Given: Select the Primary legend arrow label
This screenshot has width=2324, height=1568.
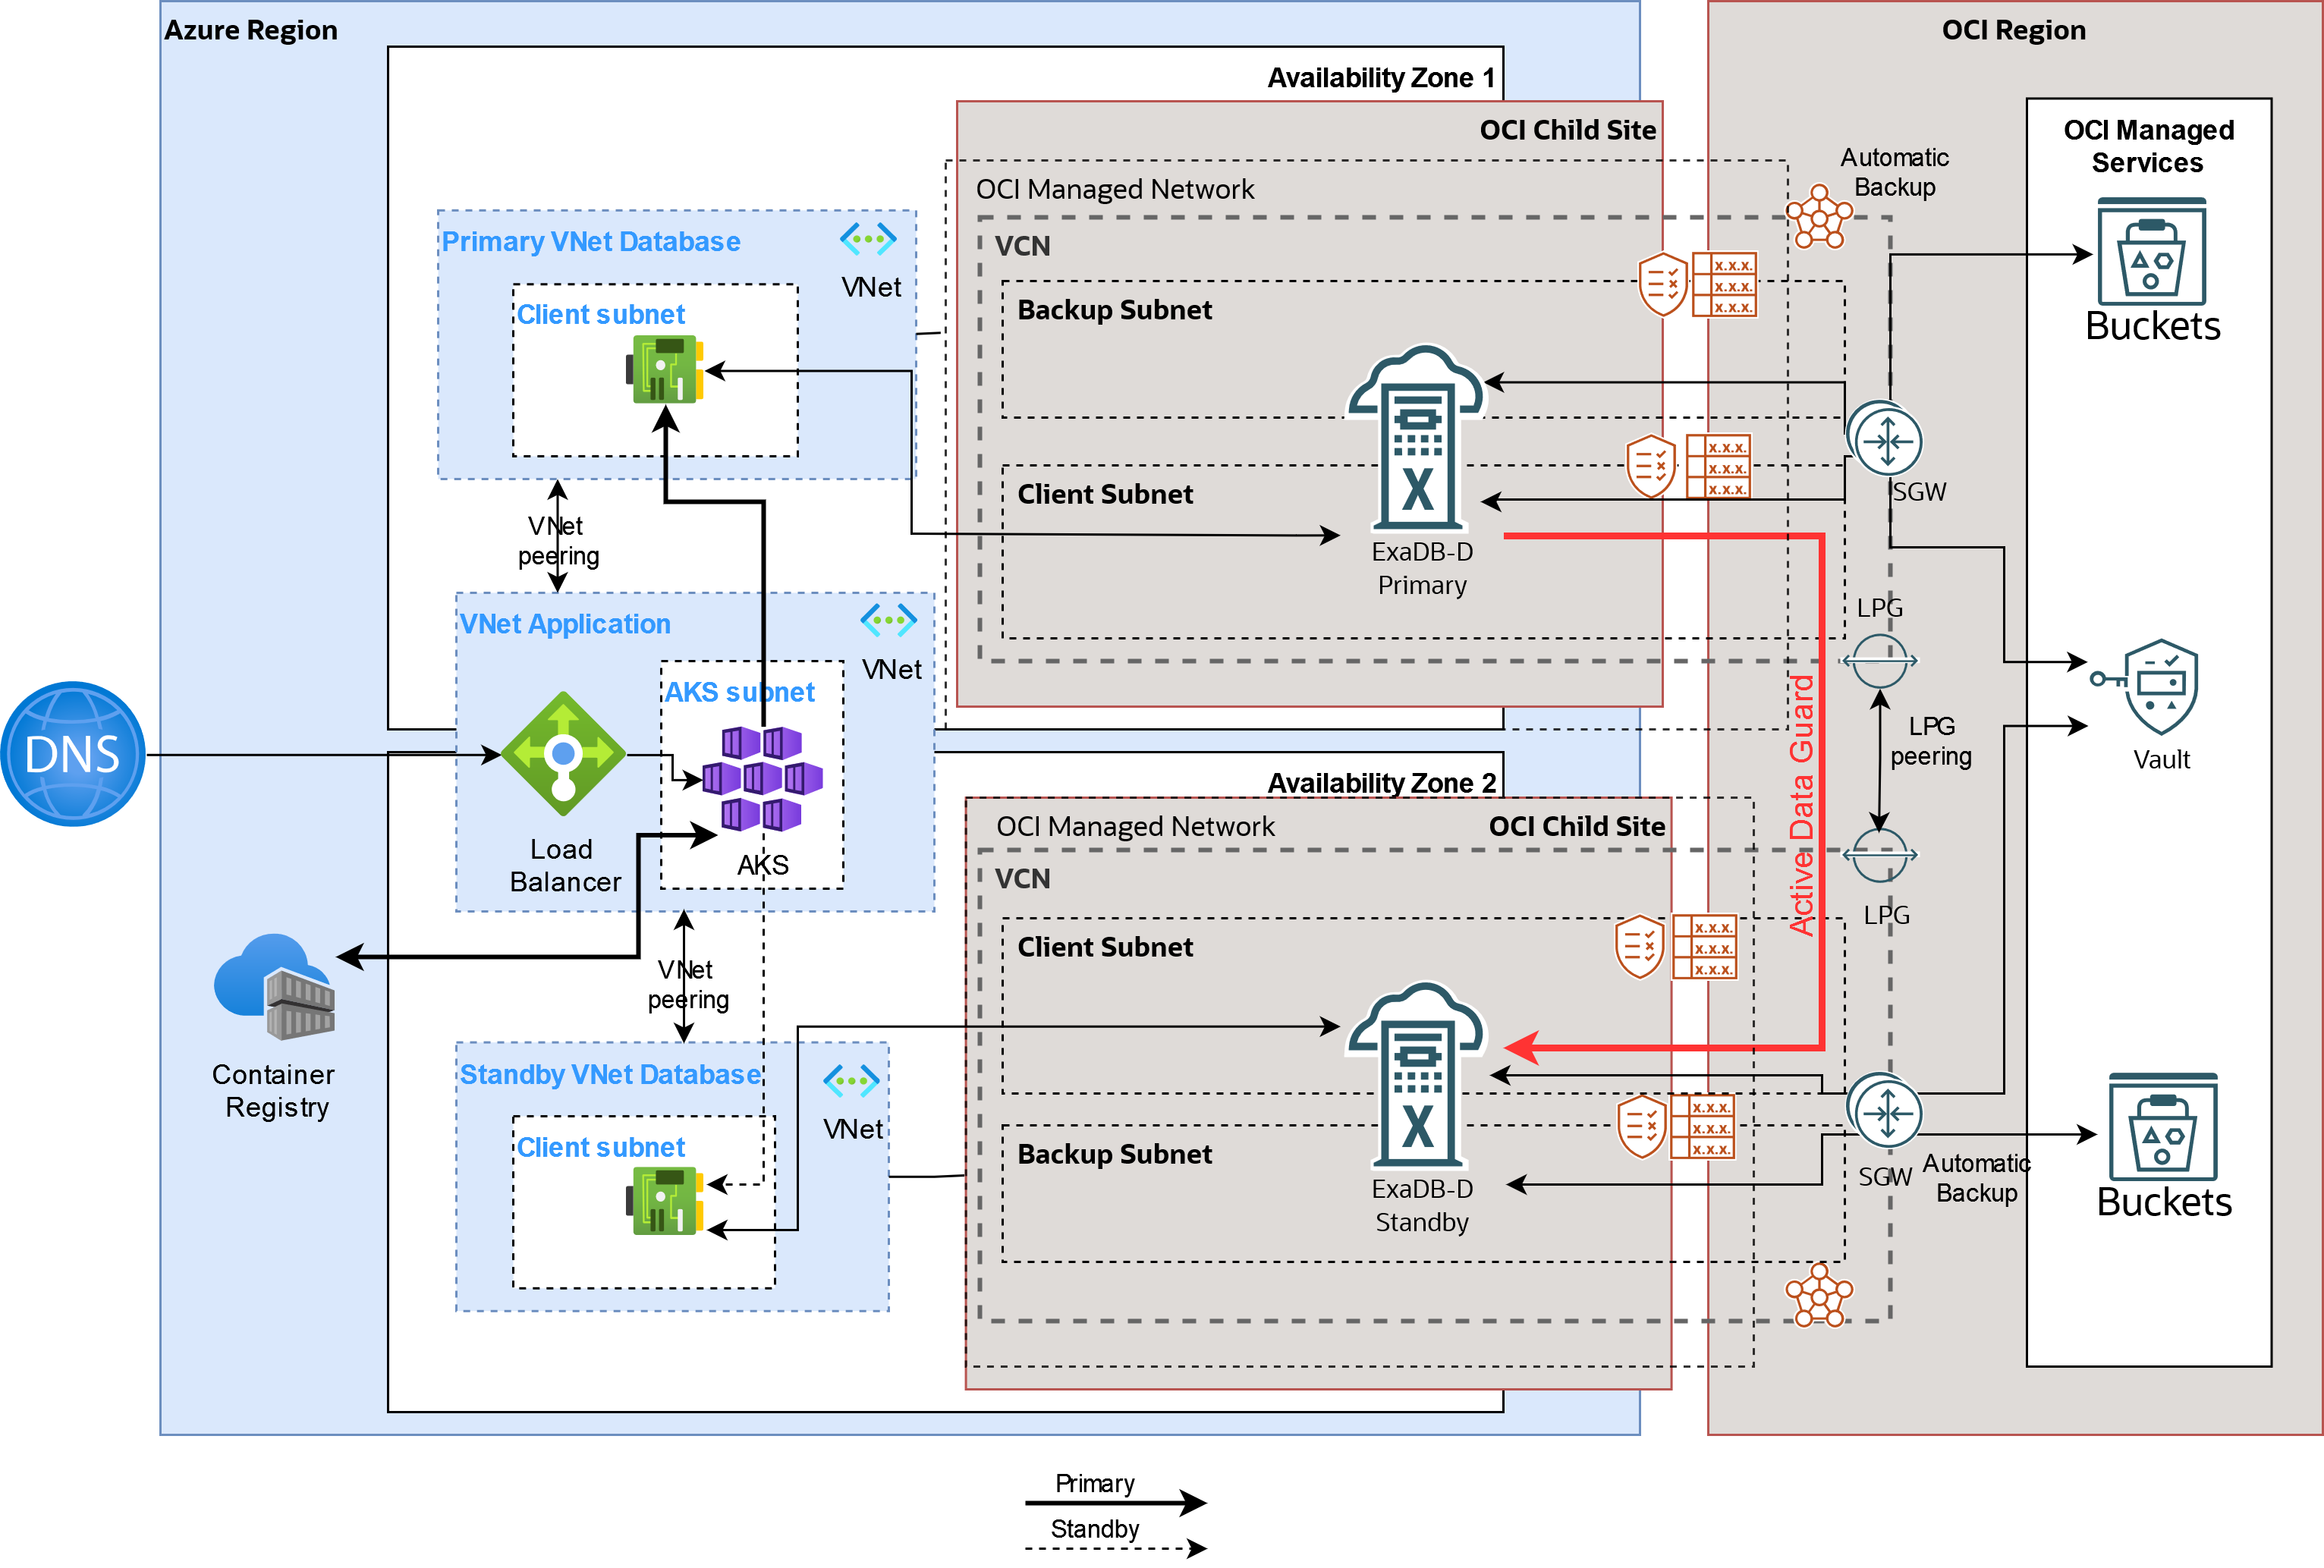Looking at the screenshot, I should [x=1094, y=1482].
